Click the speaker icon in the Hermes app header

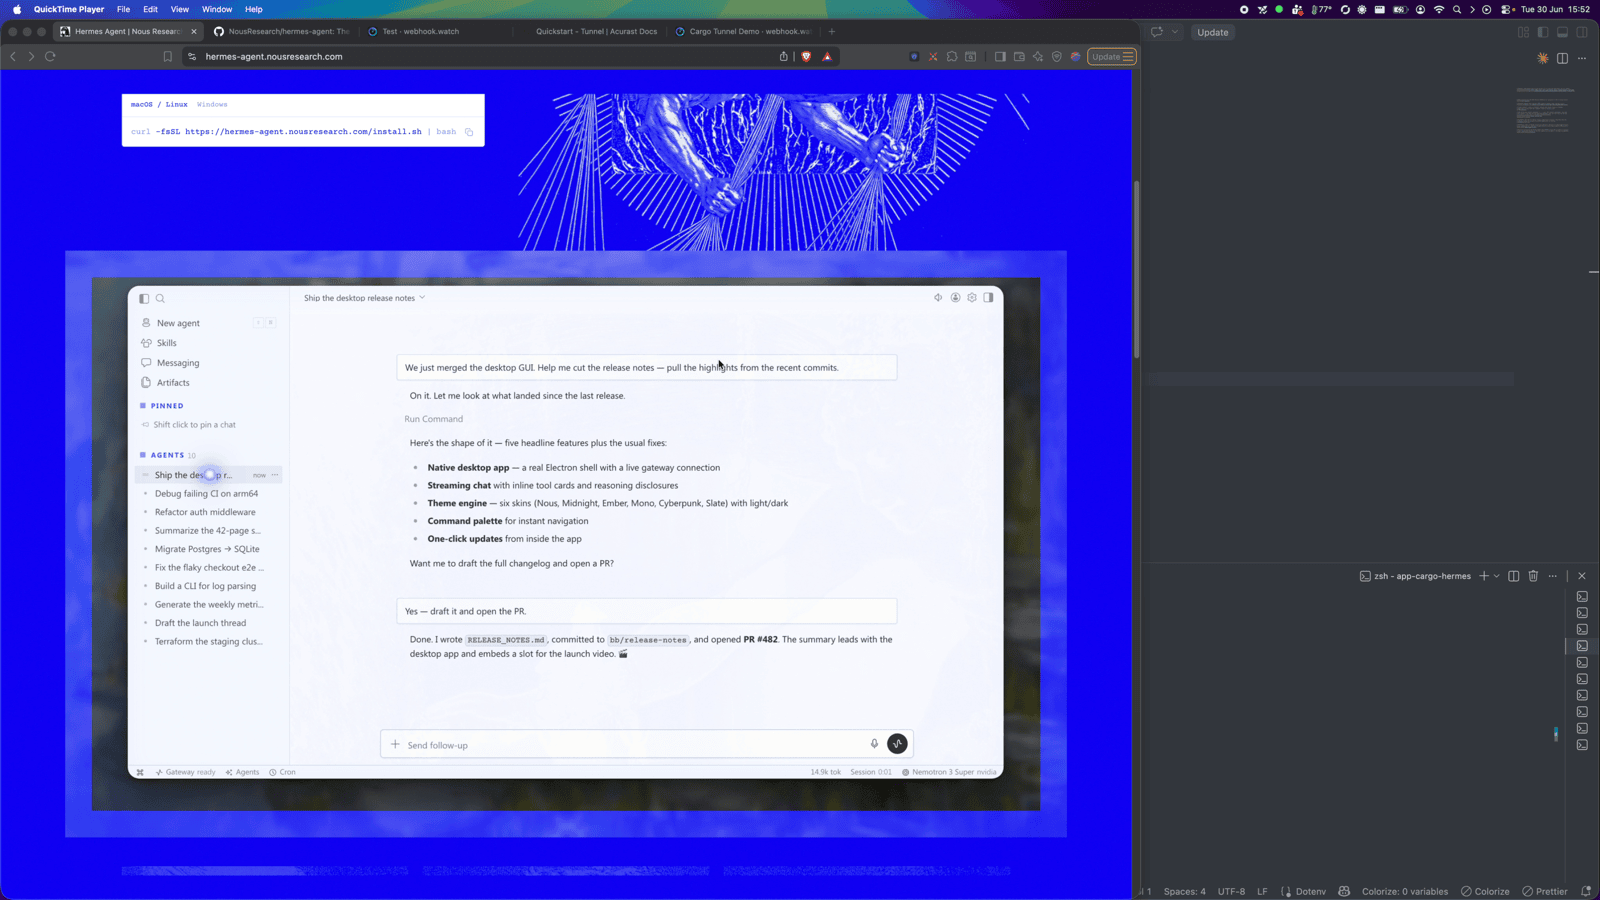click(938, 298)
